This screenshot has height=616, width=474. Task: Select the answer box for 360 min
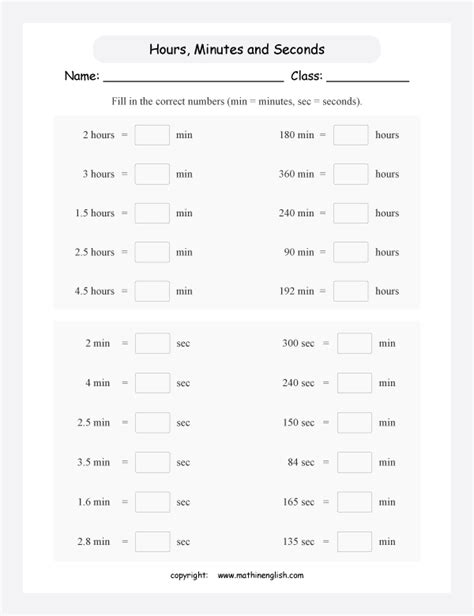(351, 174)
